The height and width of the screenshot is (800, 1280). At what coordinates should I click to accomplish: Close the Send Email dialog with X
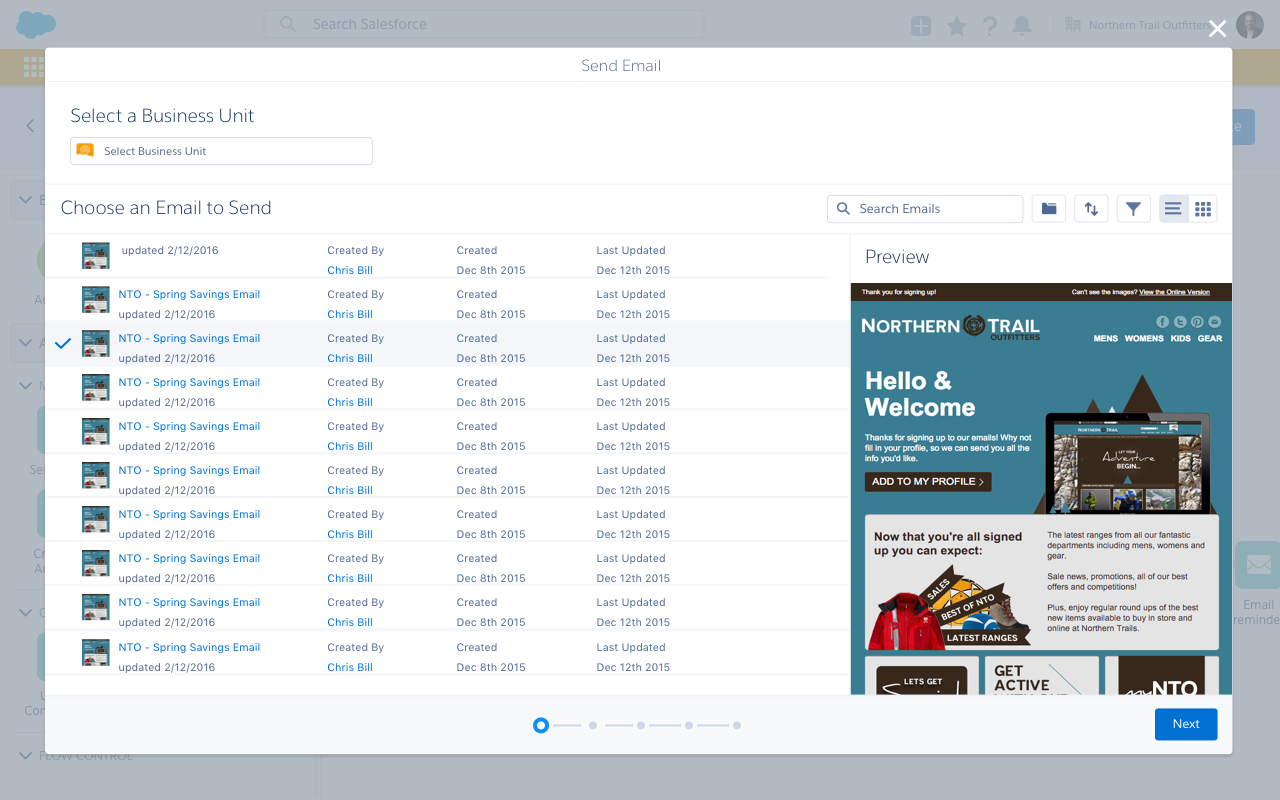coord(1217,29)
